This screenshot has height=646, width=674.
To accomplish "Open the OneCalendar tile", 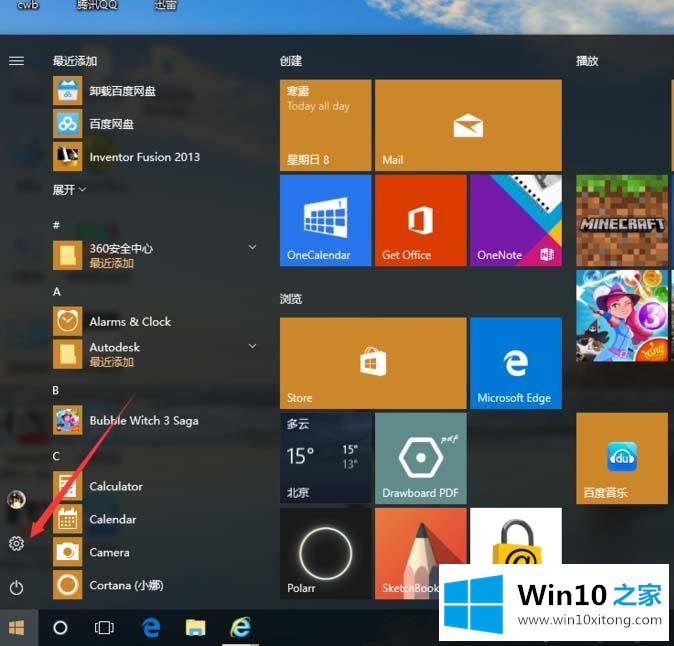I will pos(325,220).
